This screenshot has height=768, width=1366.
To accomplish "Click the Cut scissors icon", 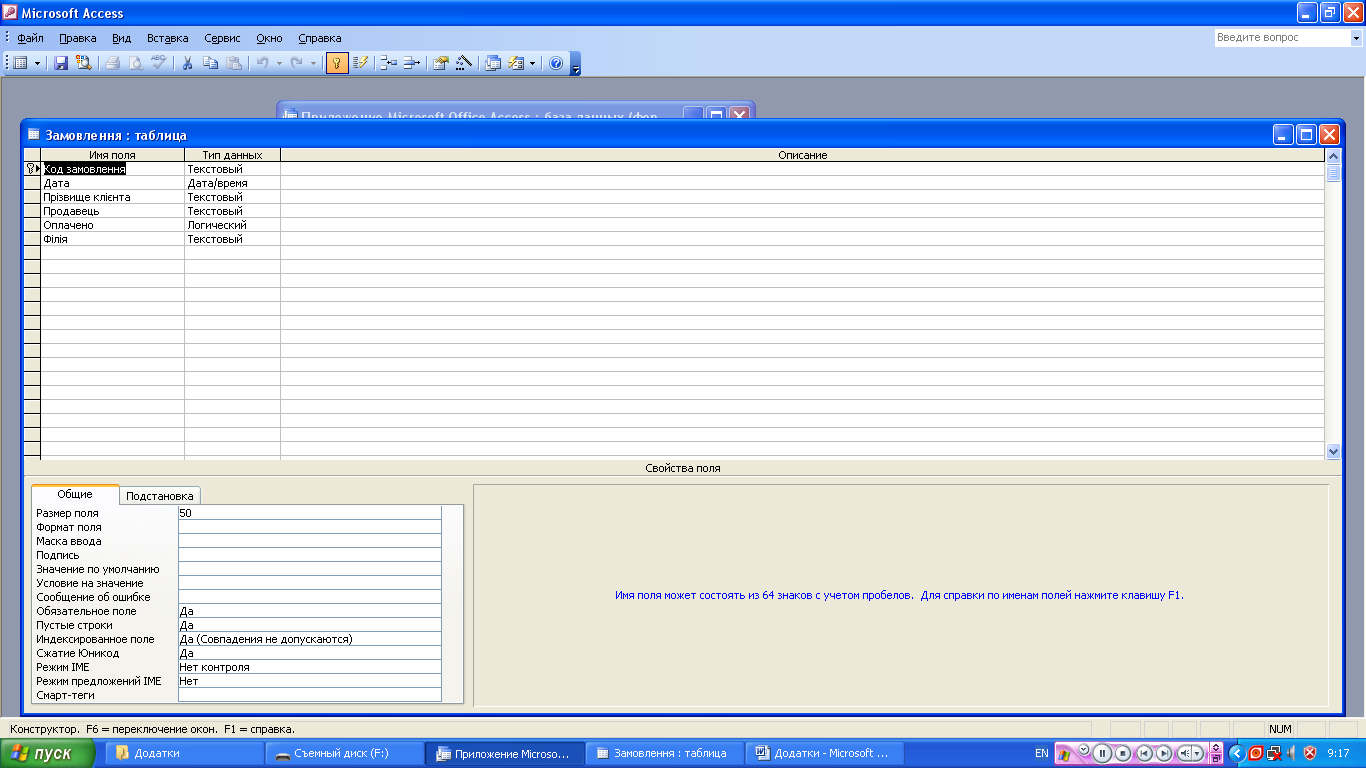I will [187, 63].
